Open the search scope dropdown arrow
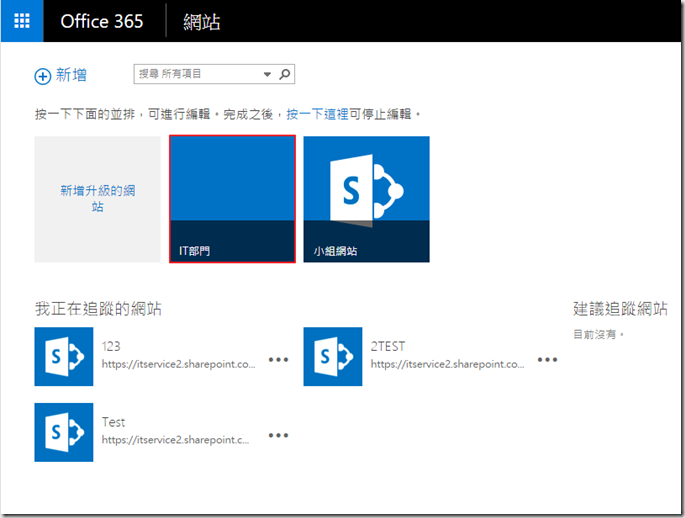This screenshot has height=518, width=685. coord(267,74)
